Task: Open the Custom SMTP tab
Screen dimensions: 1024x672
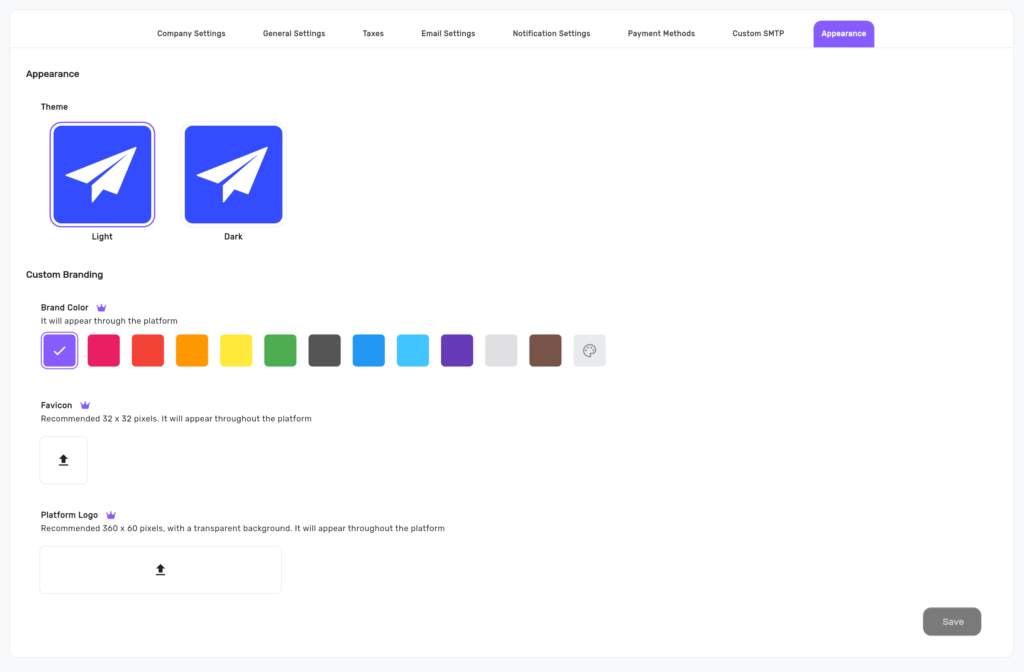Action: [758, 33]
